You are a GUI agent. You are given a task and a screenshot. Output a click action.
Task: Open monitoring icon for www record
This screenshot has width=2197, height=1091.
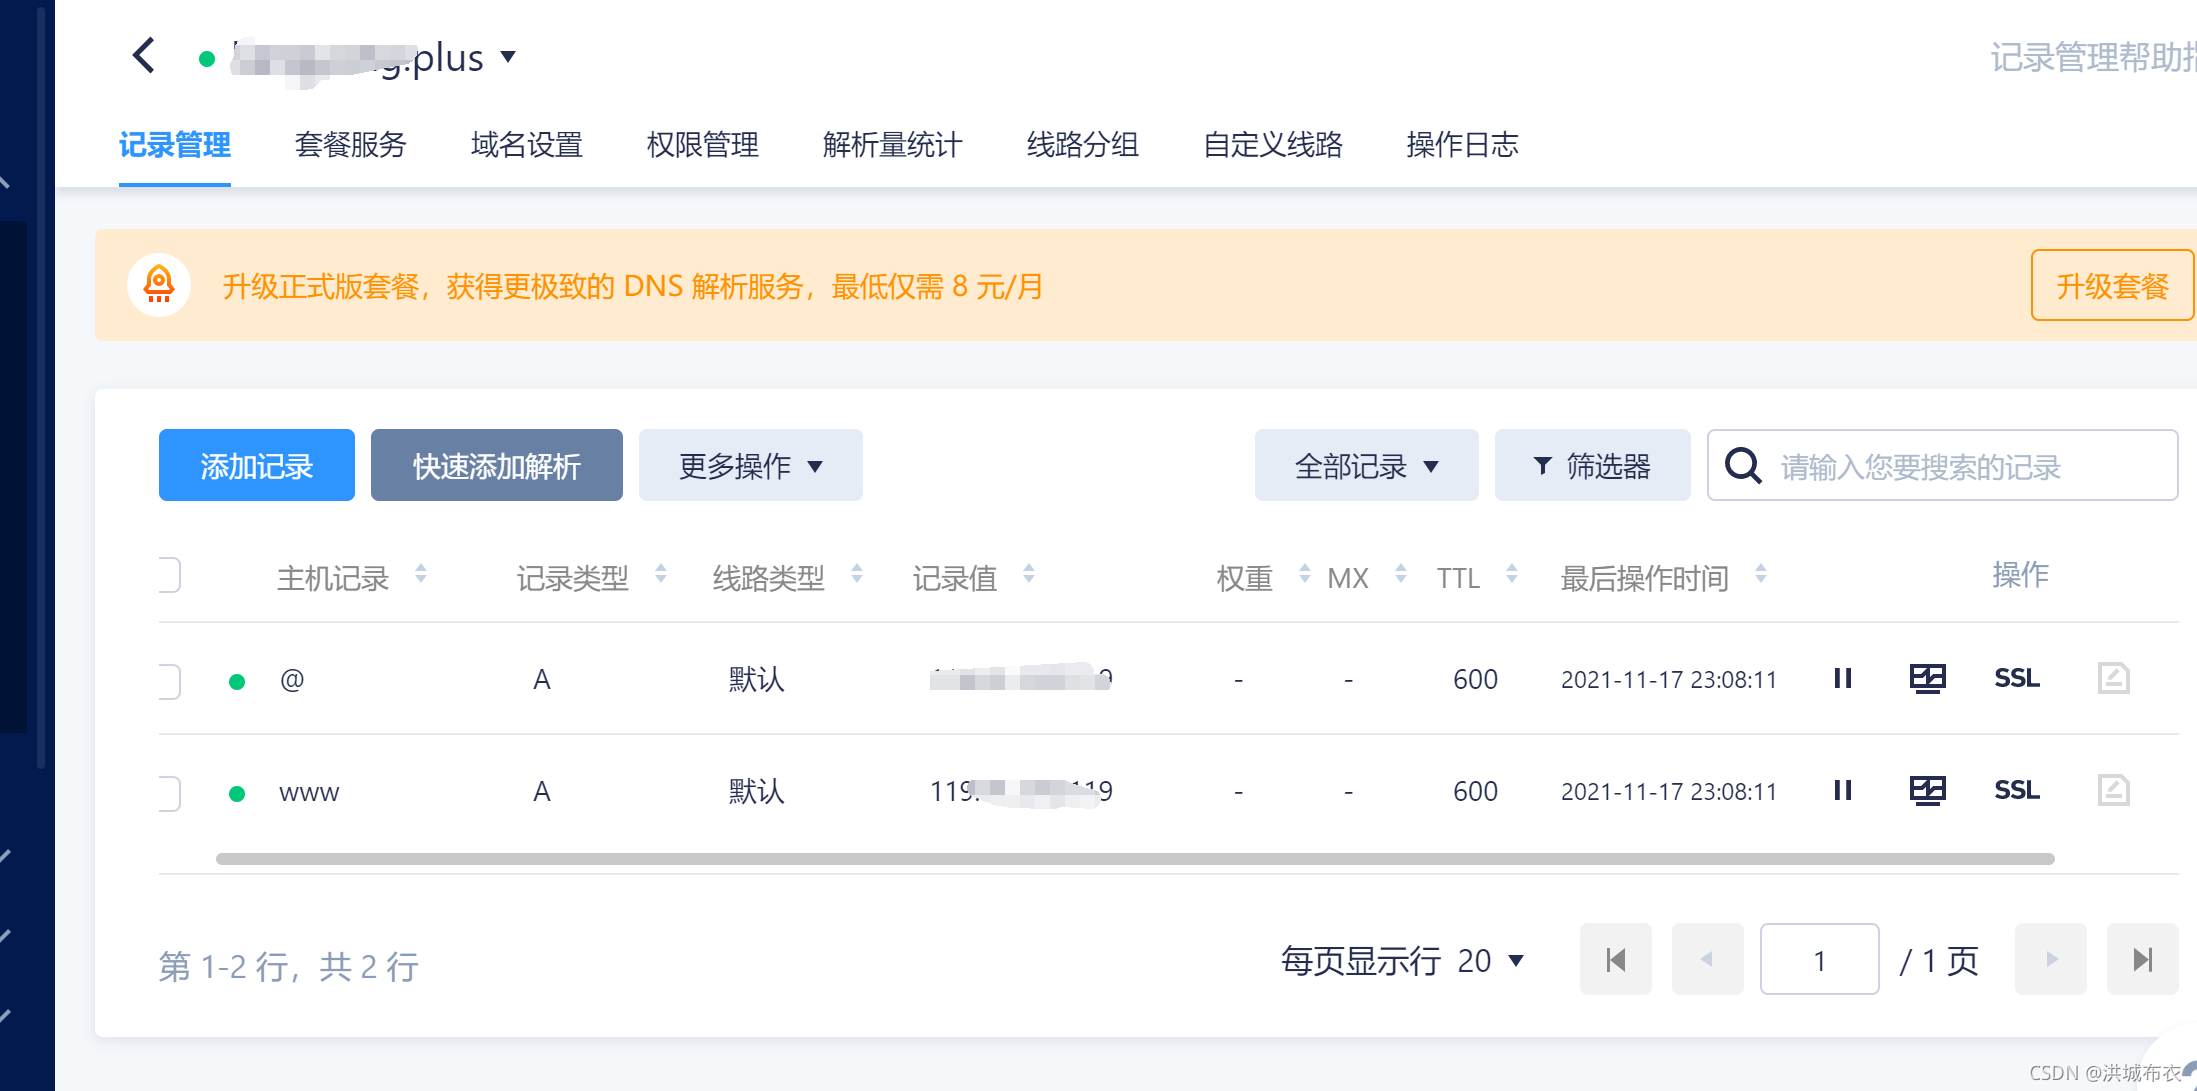point(1927,791)
